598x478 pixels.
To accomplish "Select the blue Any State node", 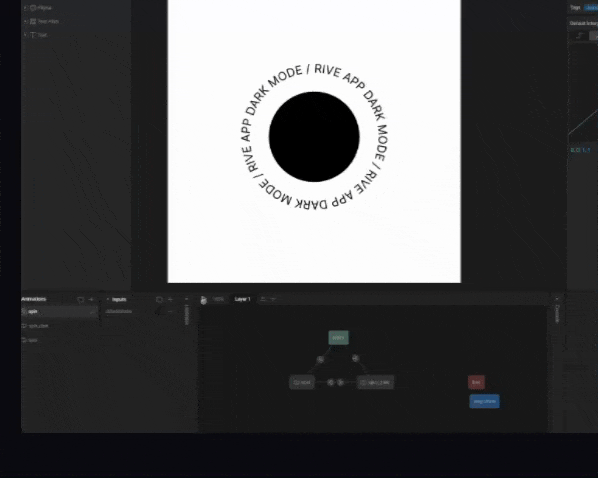I will (x=484, y=401).
